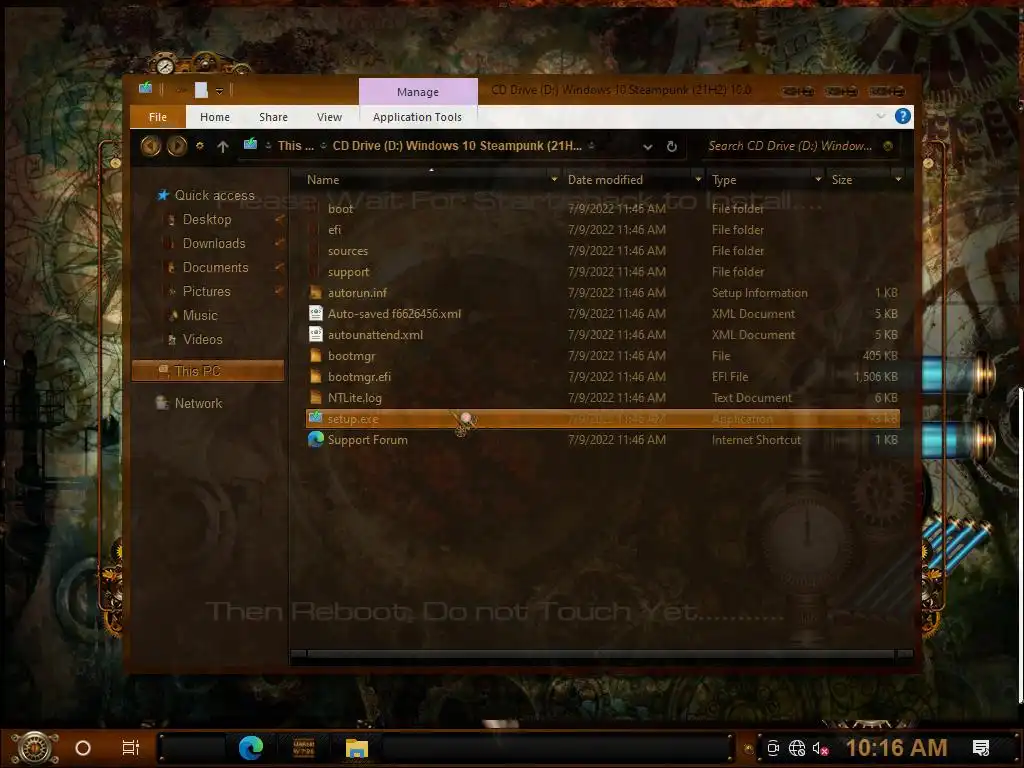
Task: Open Documents in the navigation pane
Action: [216, 268]
